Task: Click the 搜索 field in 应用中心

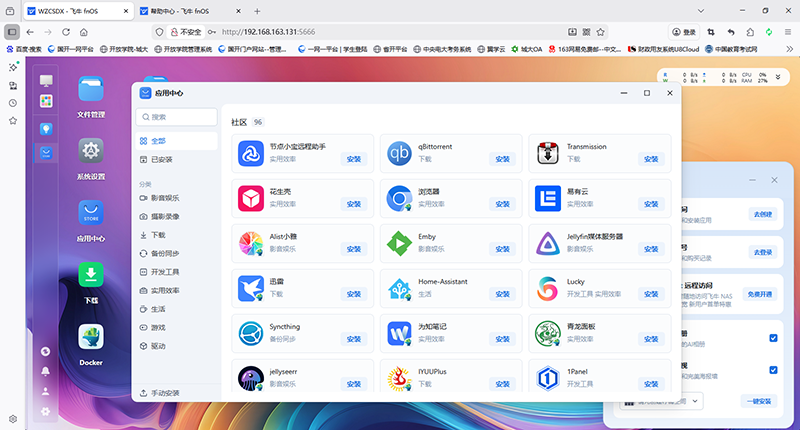Action: tap(177, 117)
